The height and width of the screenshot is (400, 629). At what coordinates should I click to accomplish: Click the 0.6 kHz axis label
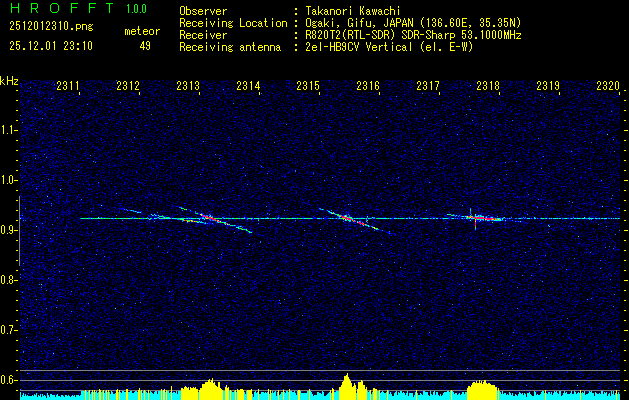[x=9, y=380]
